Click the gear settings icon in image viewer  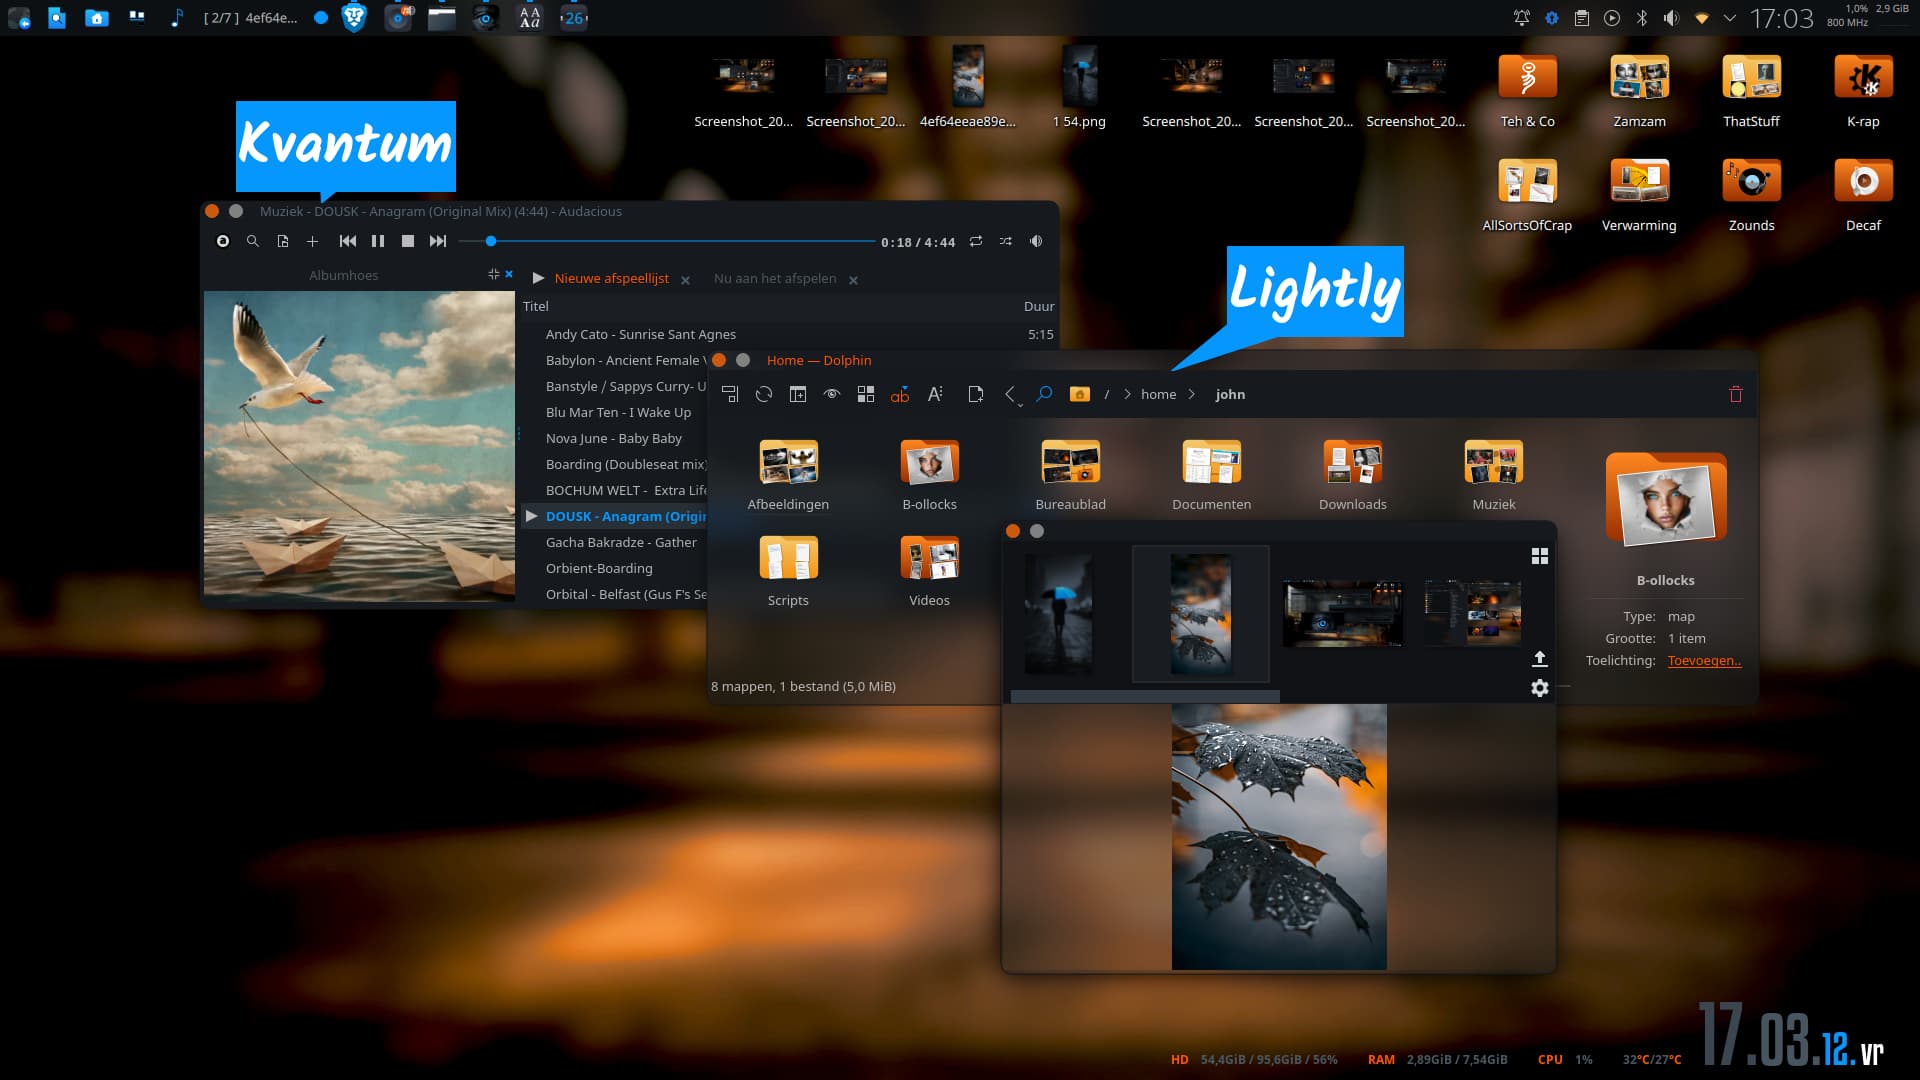pos(1540,688)
